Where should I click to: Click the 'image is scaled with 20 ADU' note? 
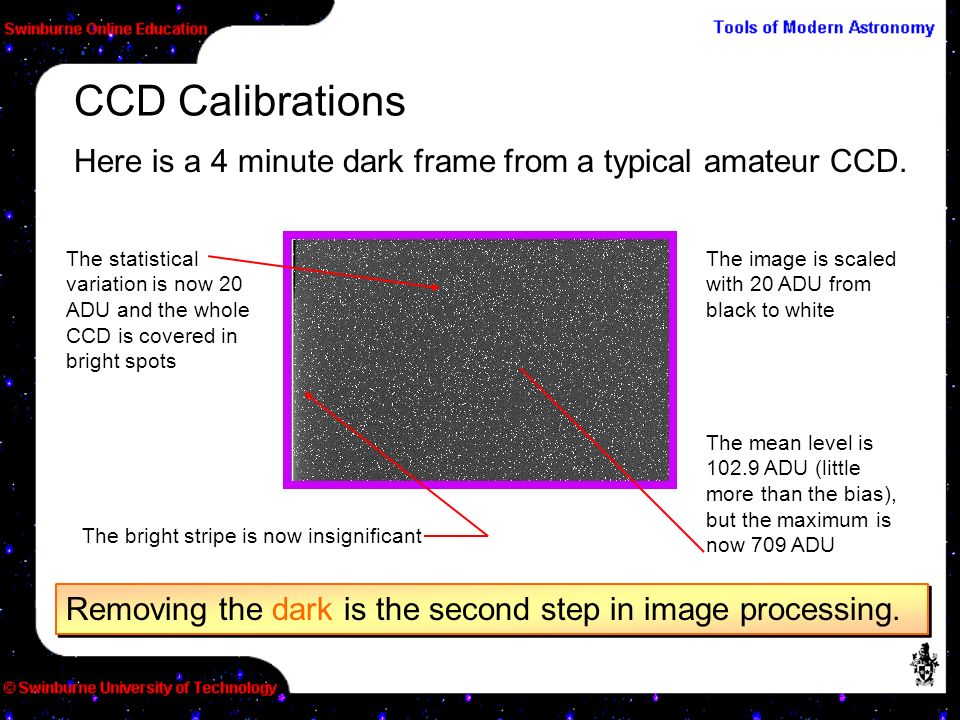(x=800, y=284)
